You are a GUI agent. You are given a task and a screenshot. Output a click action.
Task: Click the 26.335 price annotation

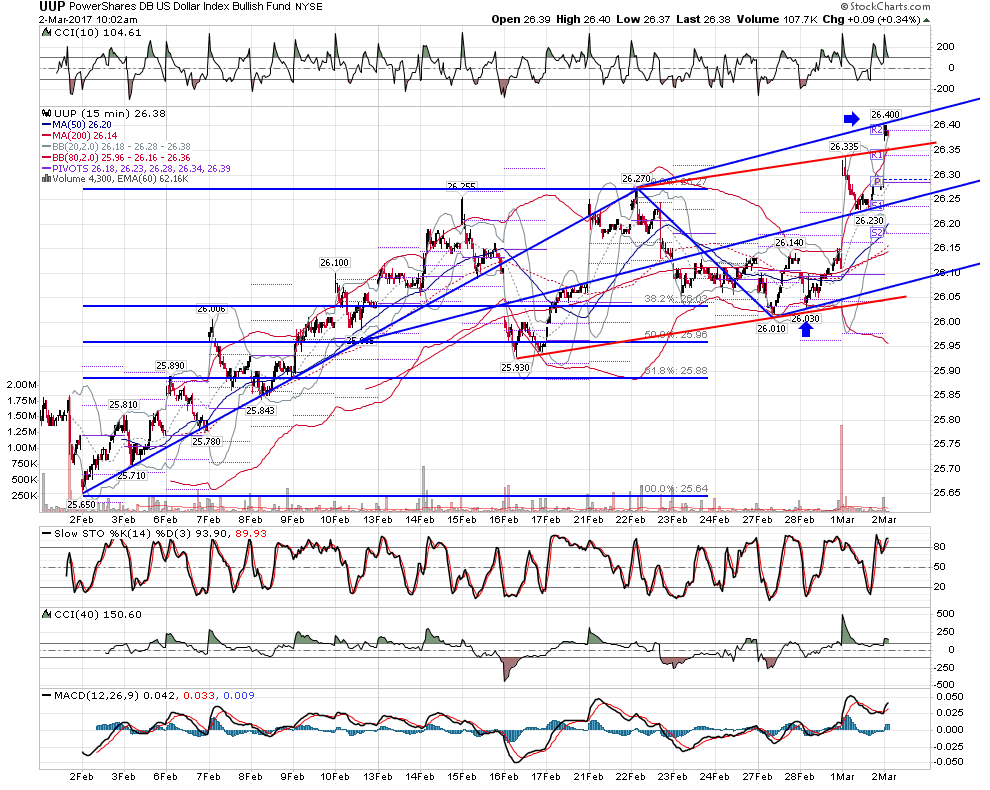point(844,147)
